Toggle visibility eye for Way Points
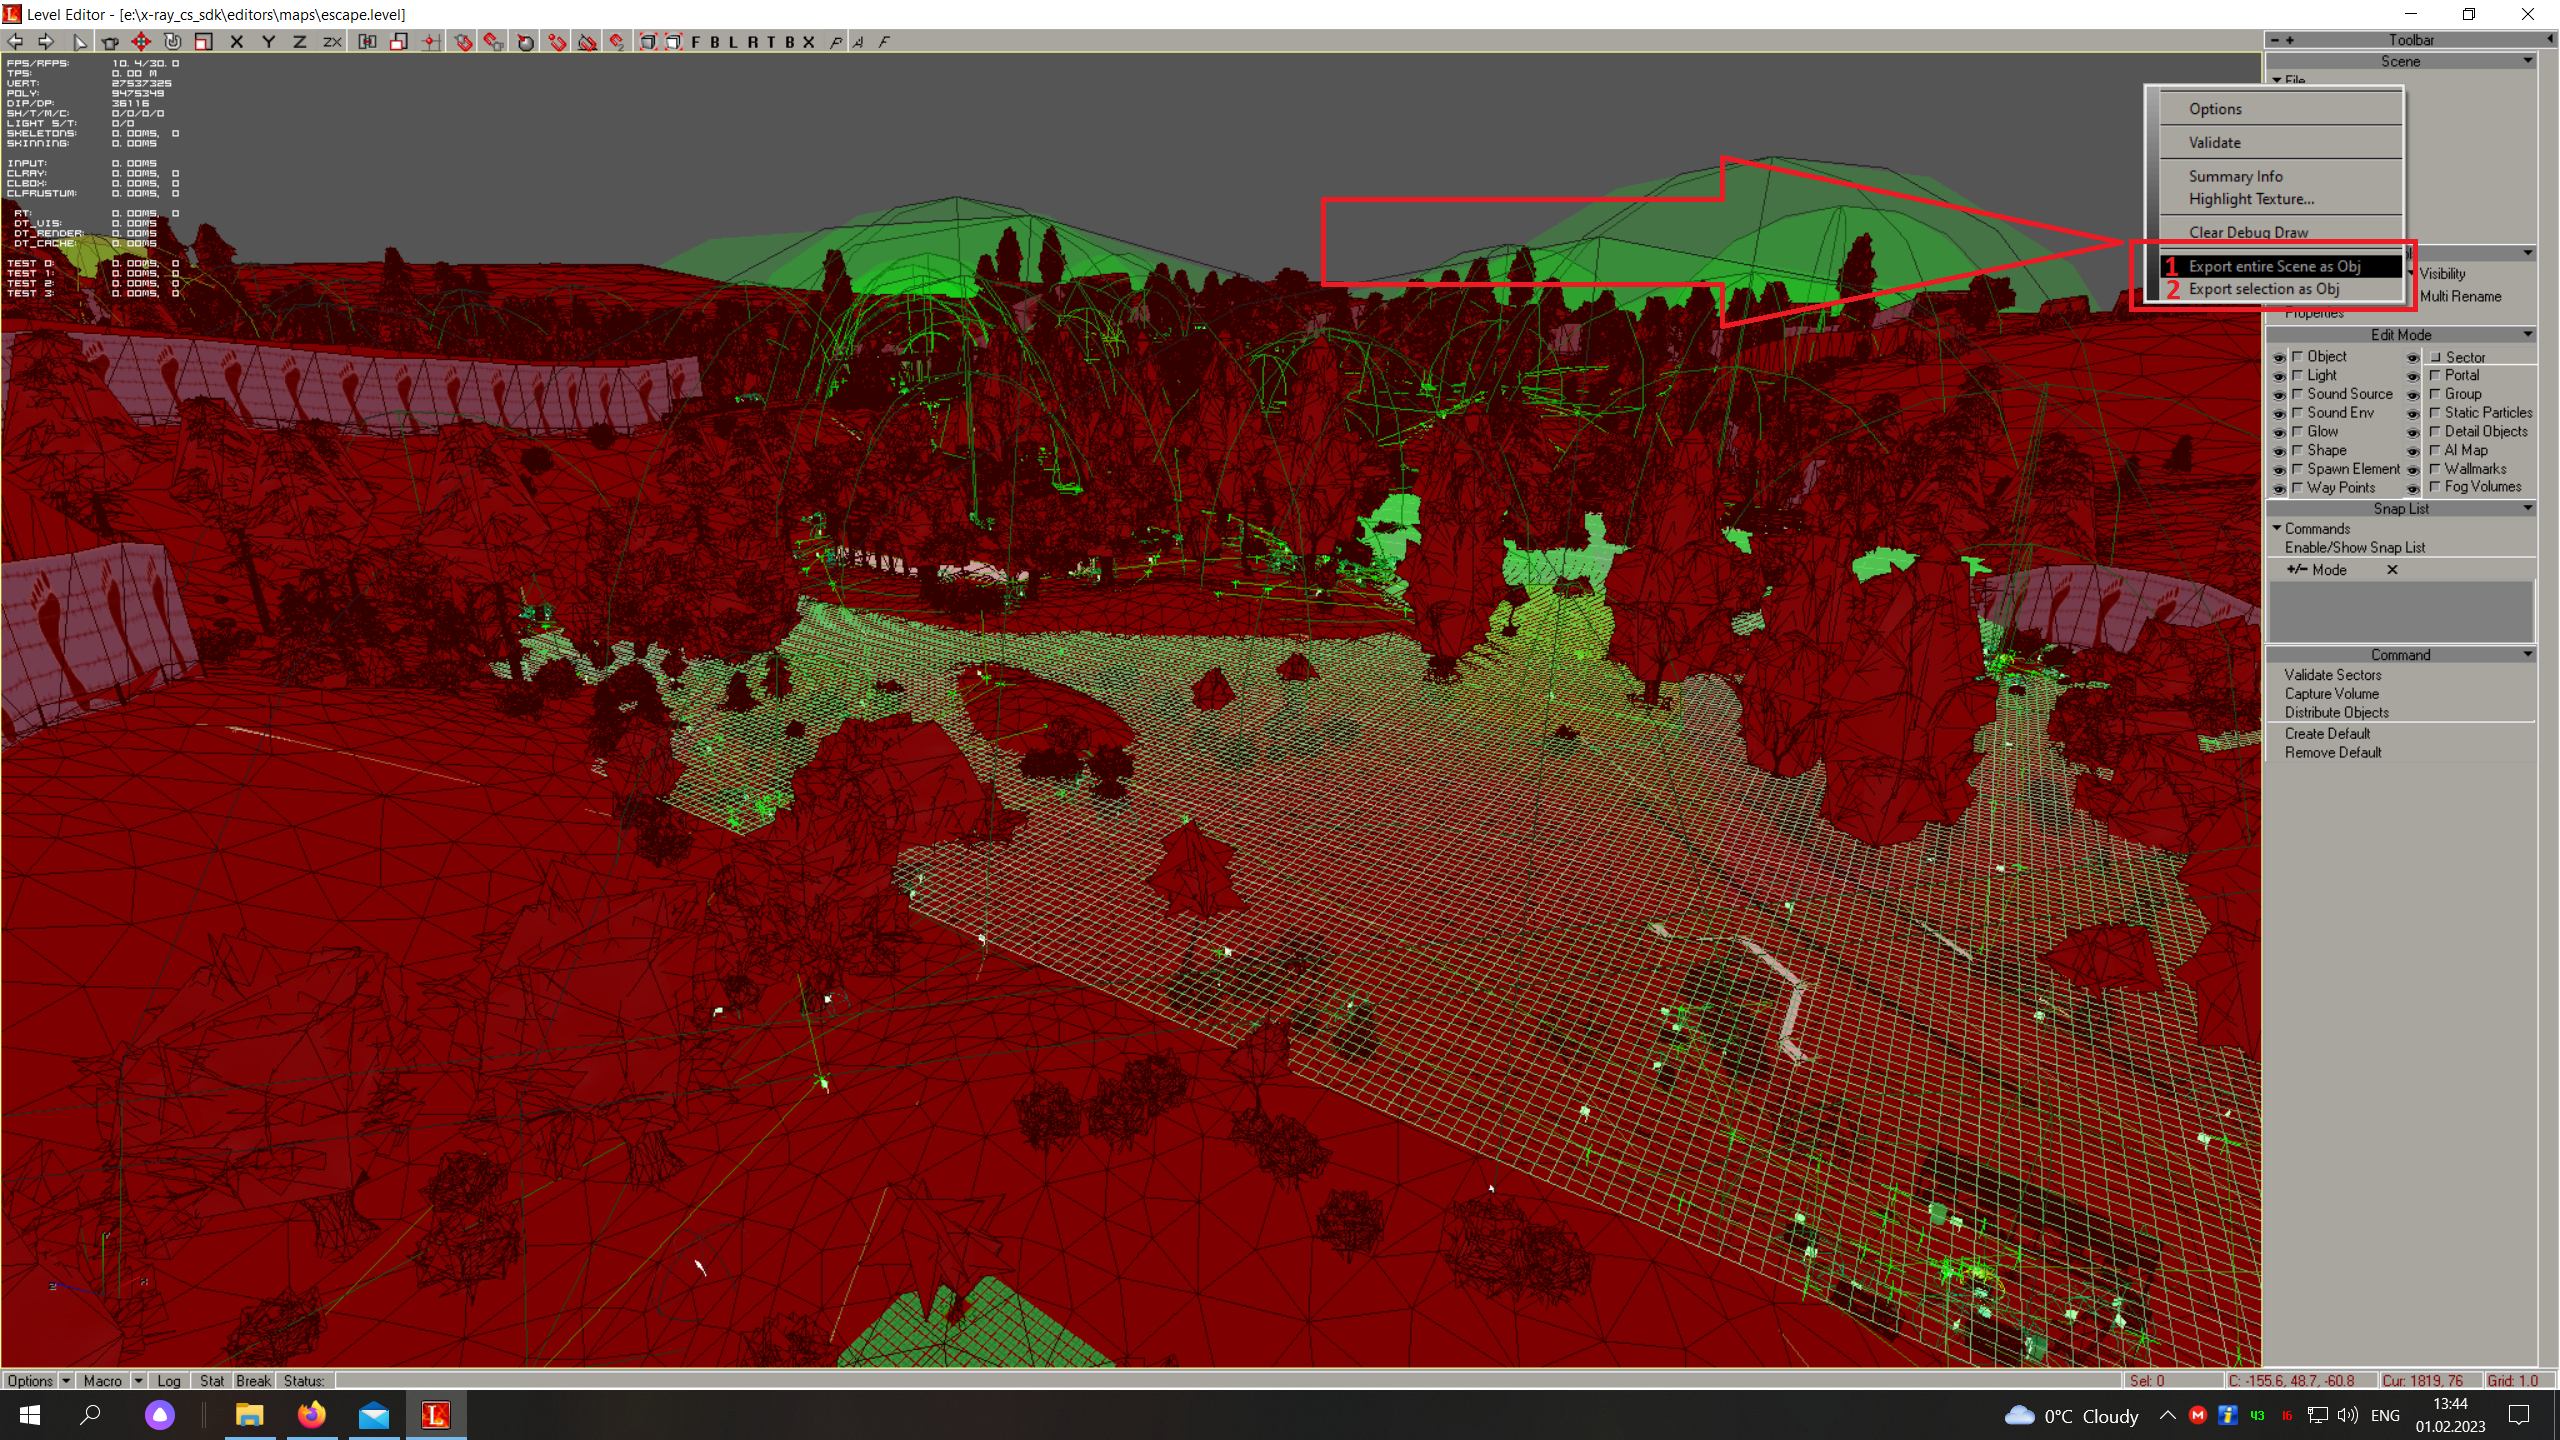Image resolution: width=2560 pixels, height=1440 pixels. pos(2279,488)
